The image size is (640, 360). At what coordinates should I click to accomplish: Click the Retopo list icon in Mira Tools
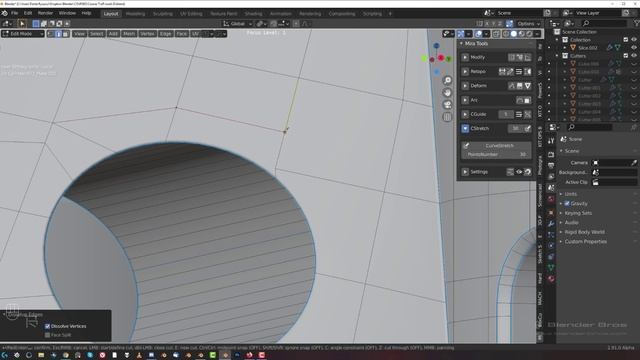click(x=519, y=71)
